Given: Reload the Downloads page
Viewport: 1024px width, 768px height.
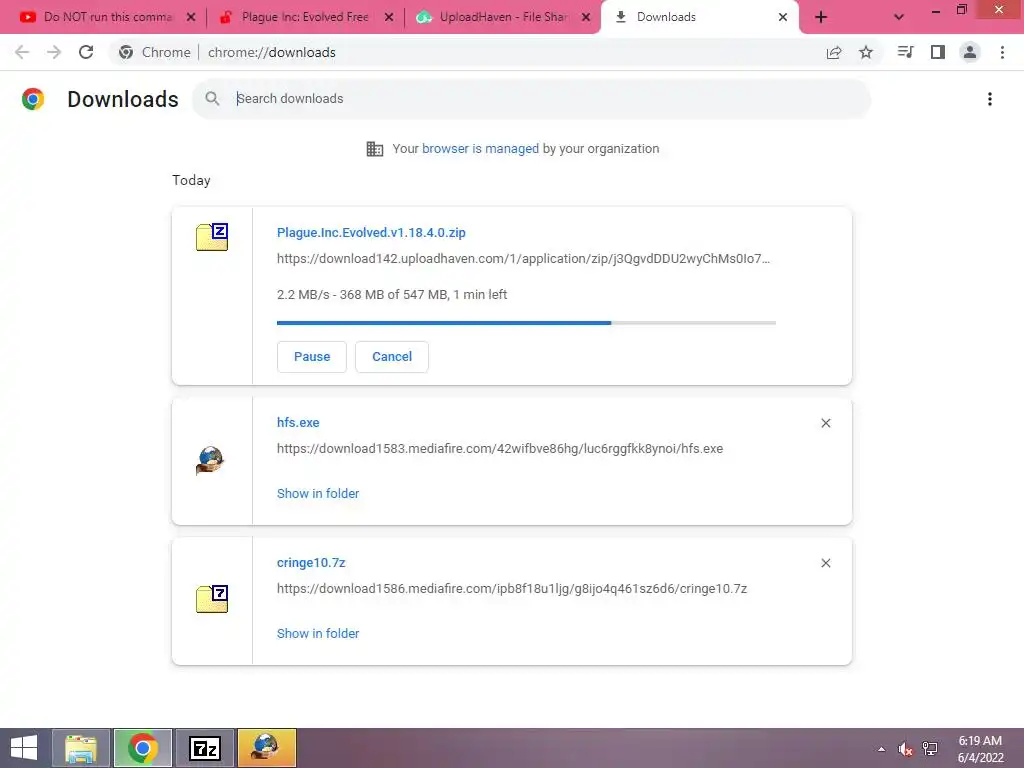Looking at the screenshot, I should pos(86,52).
